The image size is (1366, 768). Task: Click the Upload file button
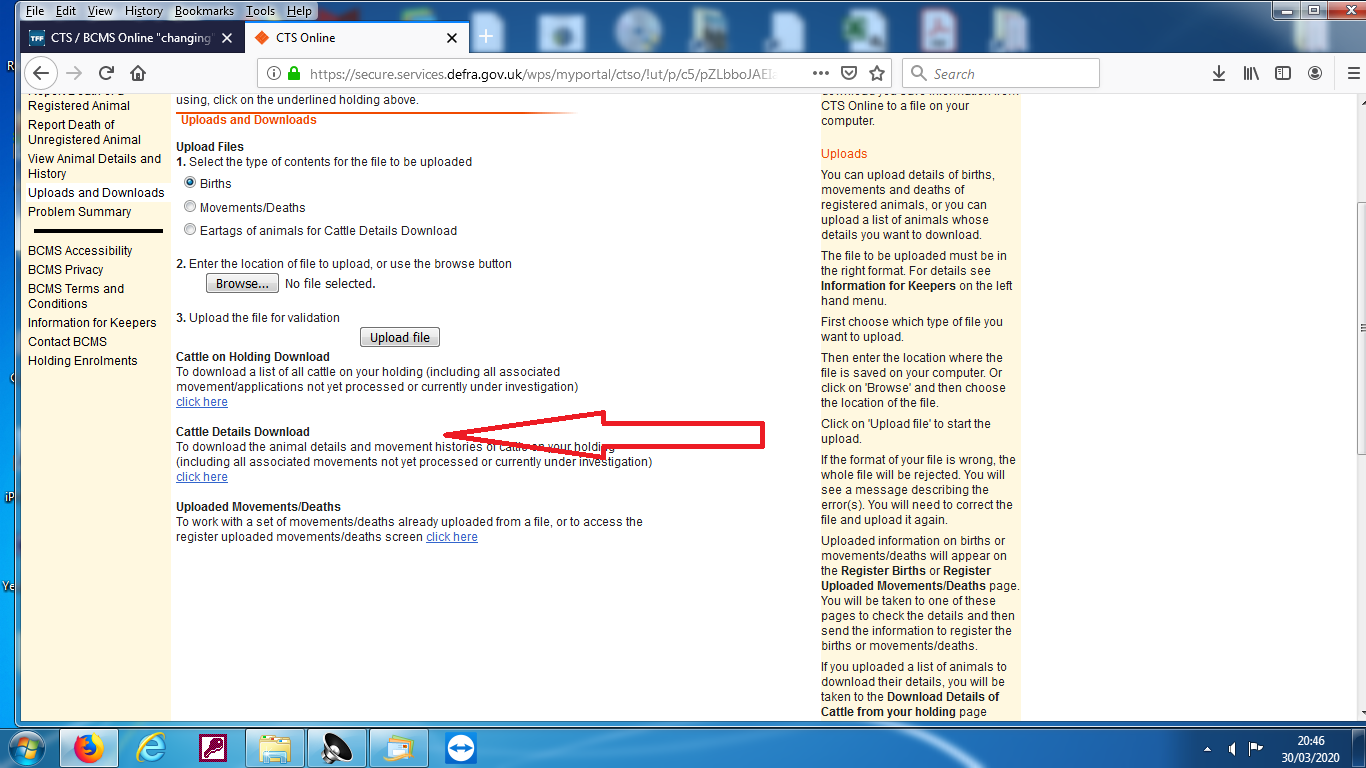coord(399,337)
